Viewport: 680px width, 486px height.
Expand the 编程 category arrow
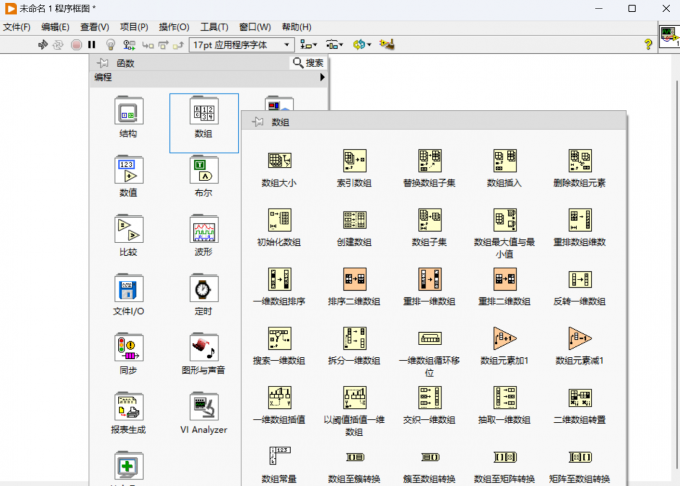pyautogui.click(x=322, y=77)
